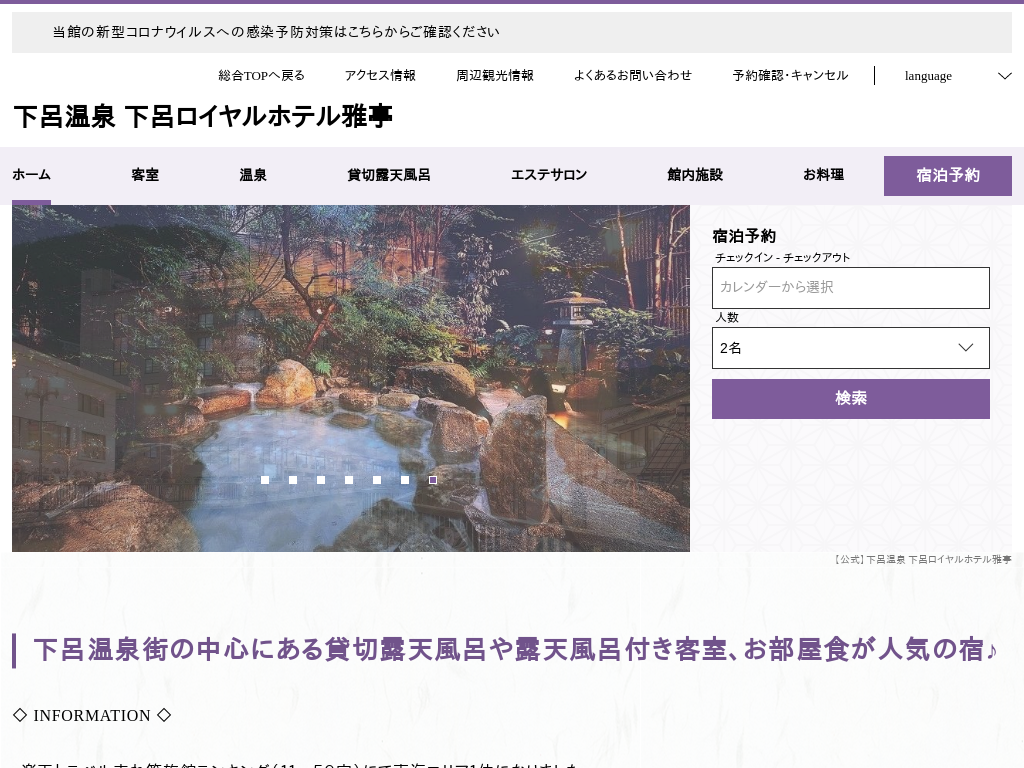
Task: Open the 人数 guest count dropdown
Action: pyautogui.click(x=850, y=347)
